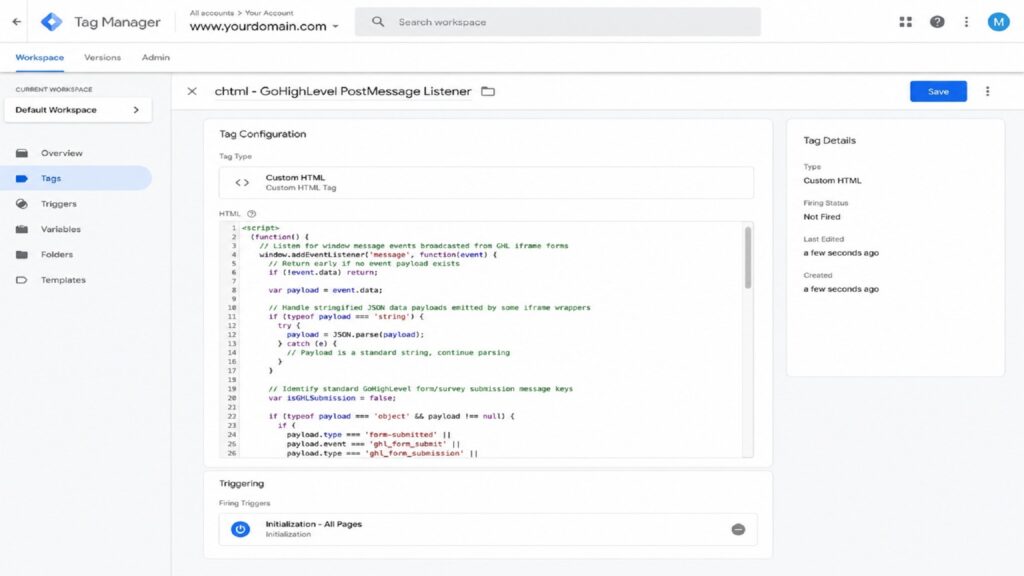Viewport: 1024px width, 576px height.
Task: Click the Tag Details heading
Action: [829, 140]
